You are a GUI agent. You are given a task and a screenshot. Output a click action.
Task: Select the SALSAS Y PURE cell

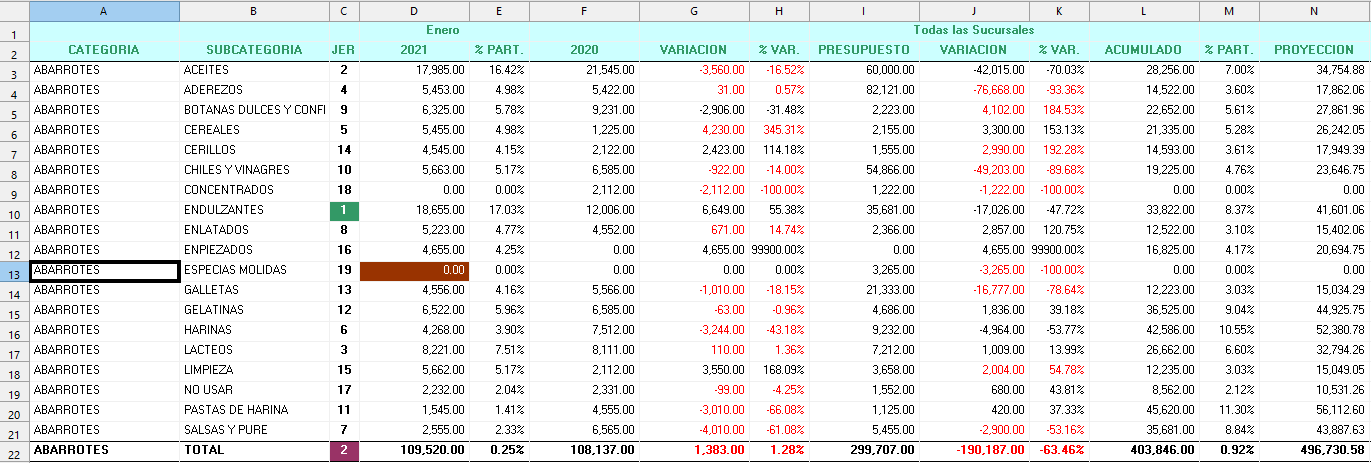254,429
